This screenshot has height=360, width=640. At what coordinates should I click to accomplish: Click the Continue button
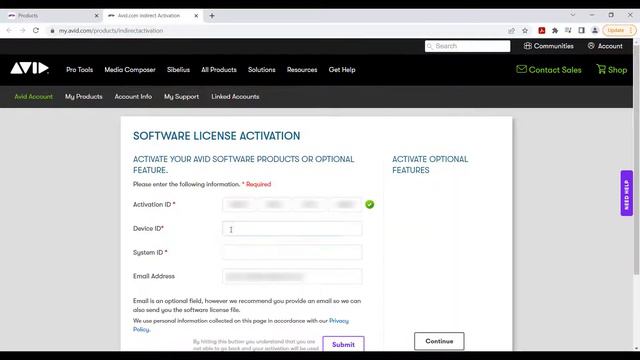click(x=439, y=341)
